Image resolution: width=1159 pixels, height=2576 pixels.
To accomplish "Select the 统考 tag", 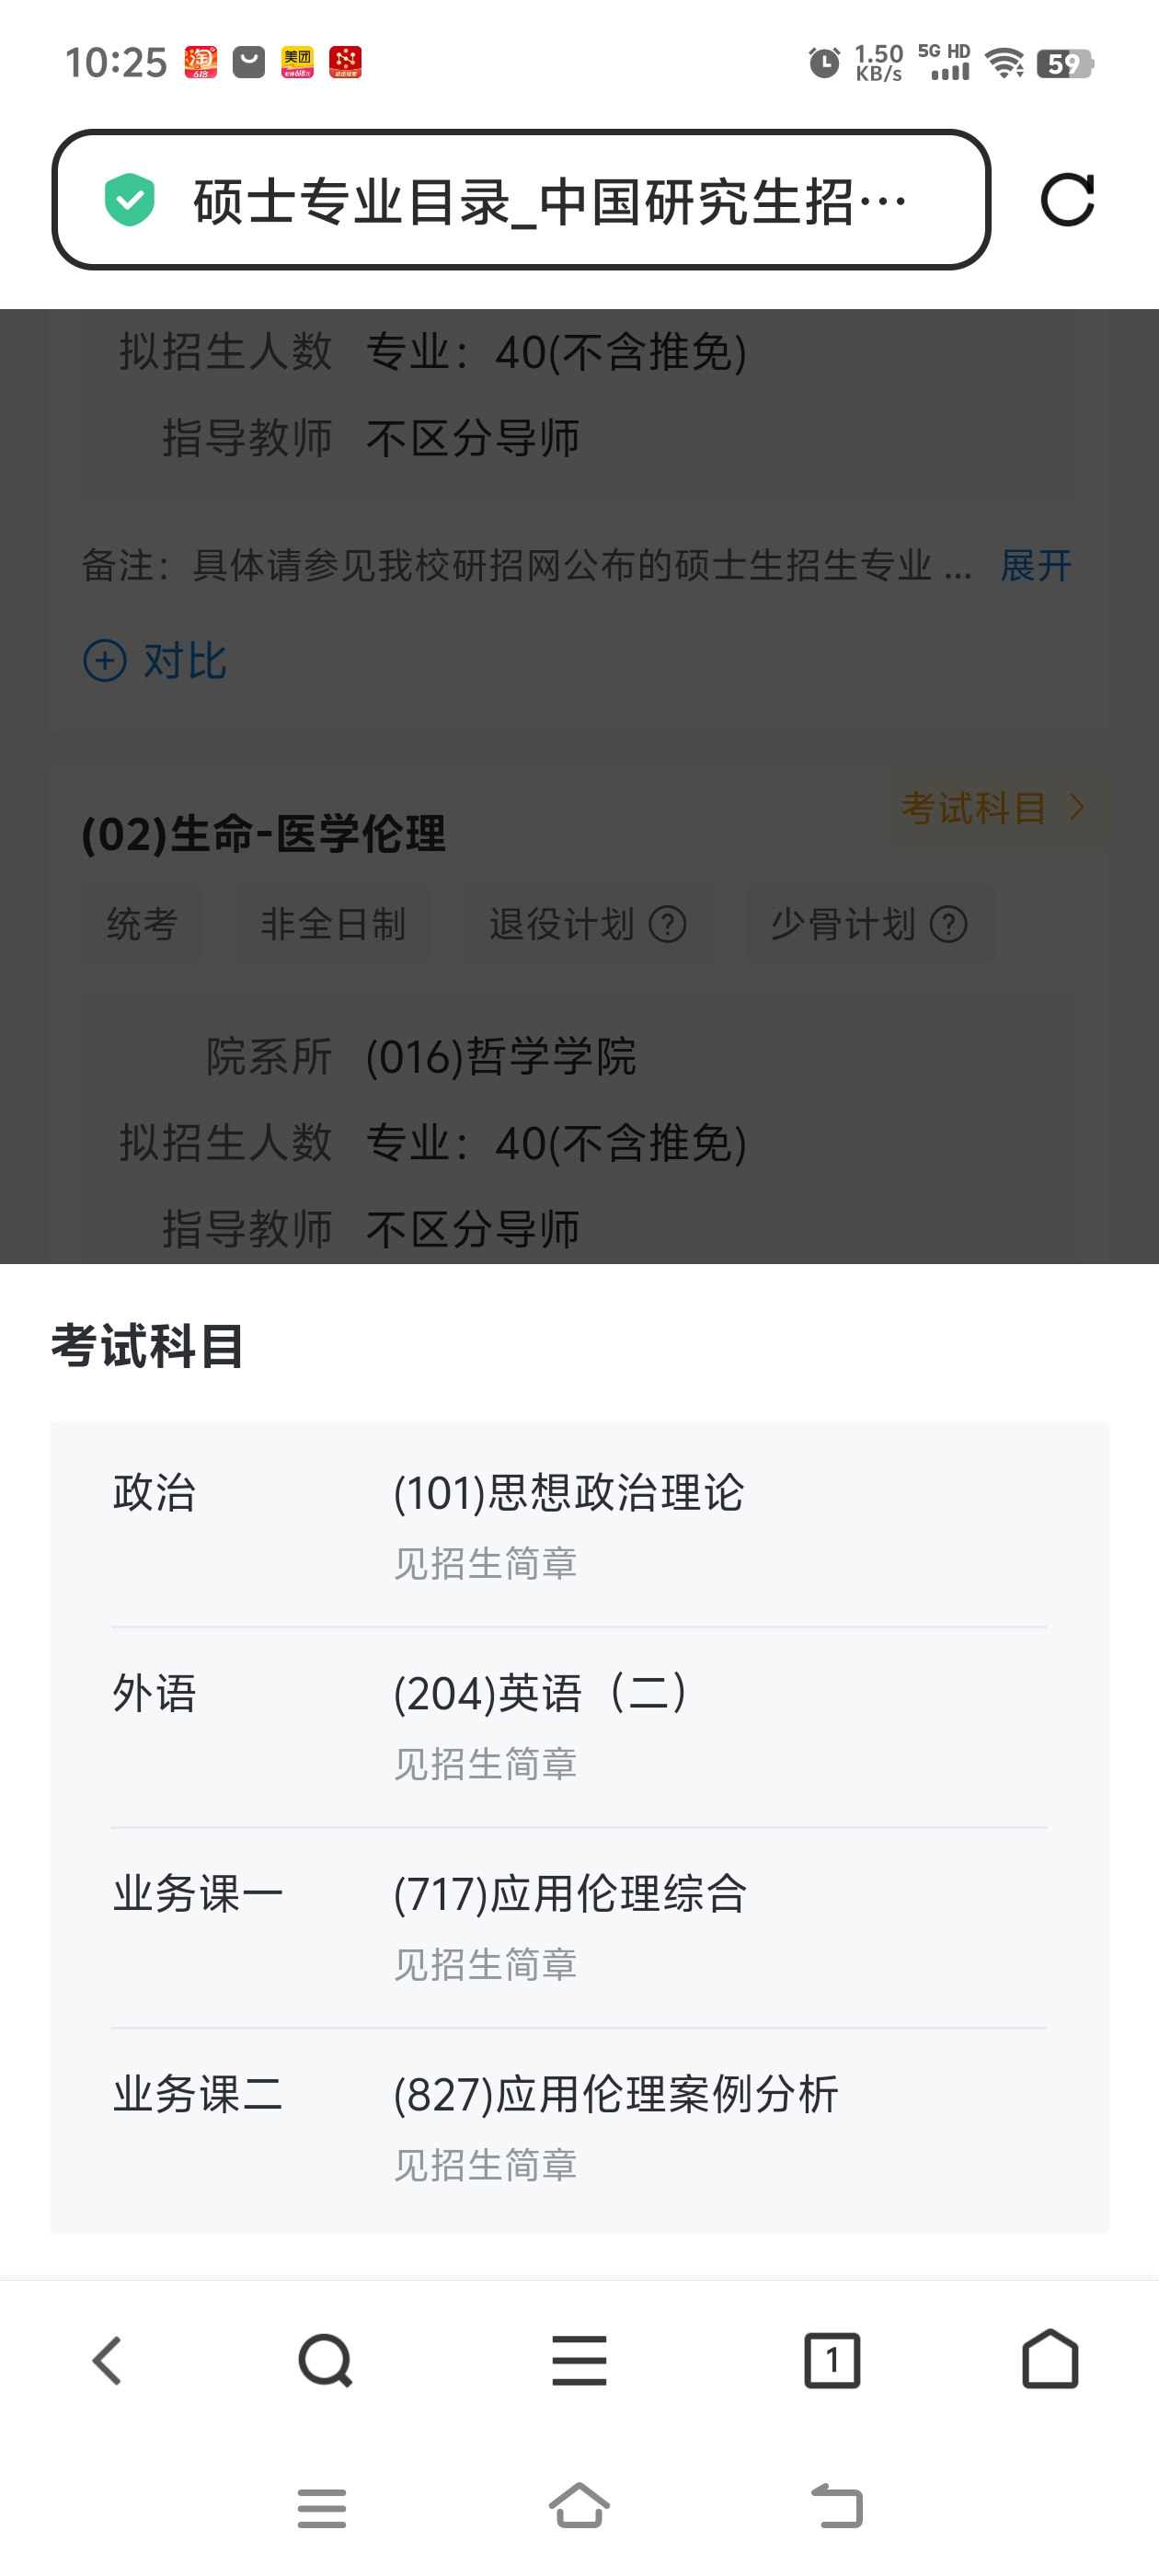I will 142,924.
